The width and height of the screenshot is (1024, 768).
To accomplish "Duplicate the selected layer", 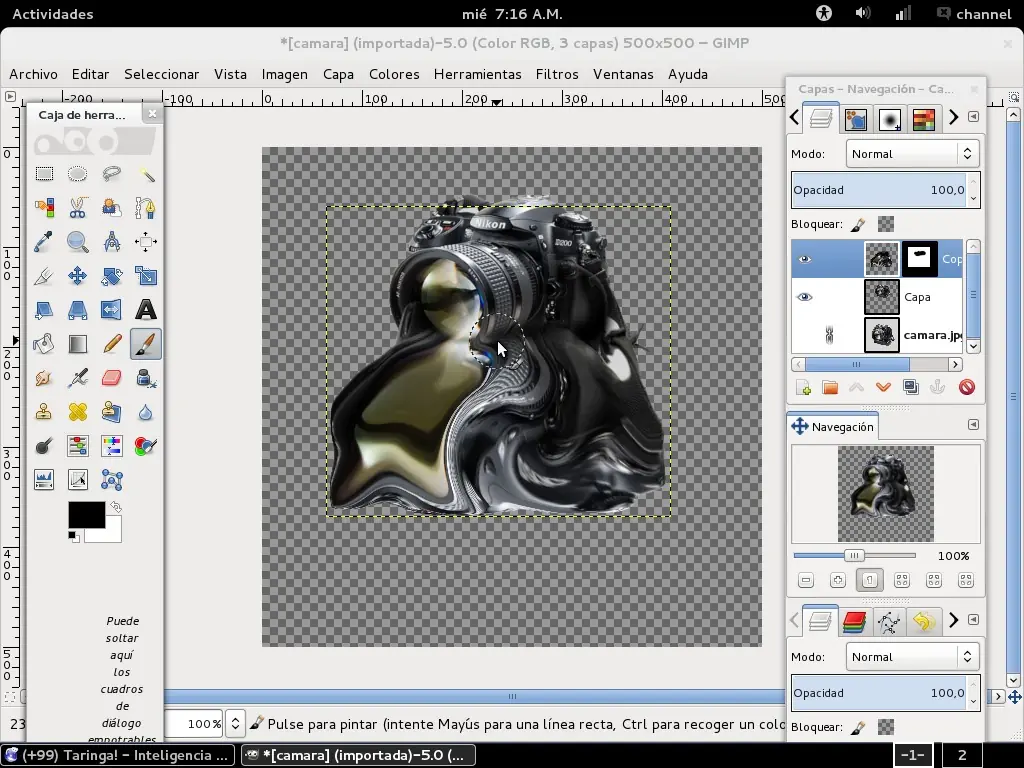I will point(911,387).
